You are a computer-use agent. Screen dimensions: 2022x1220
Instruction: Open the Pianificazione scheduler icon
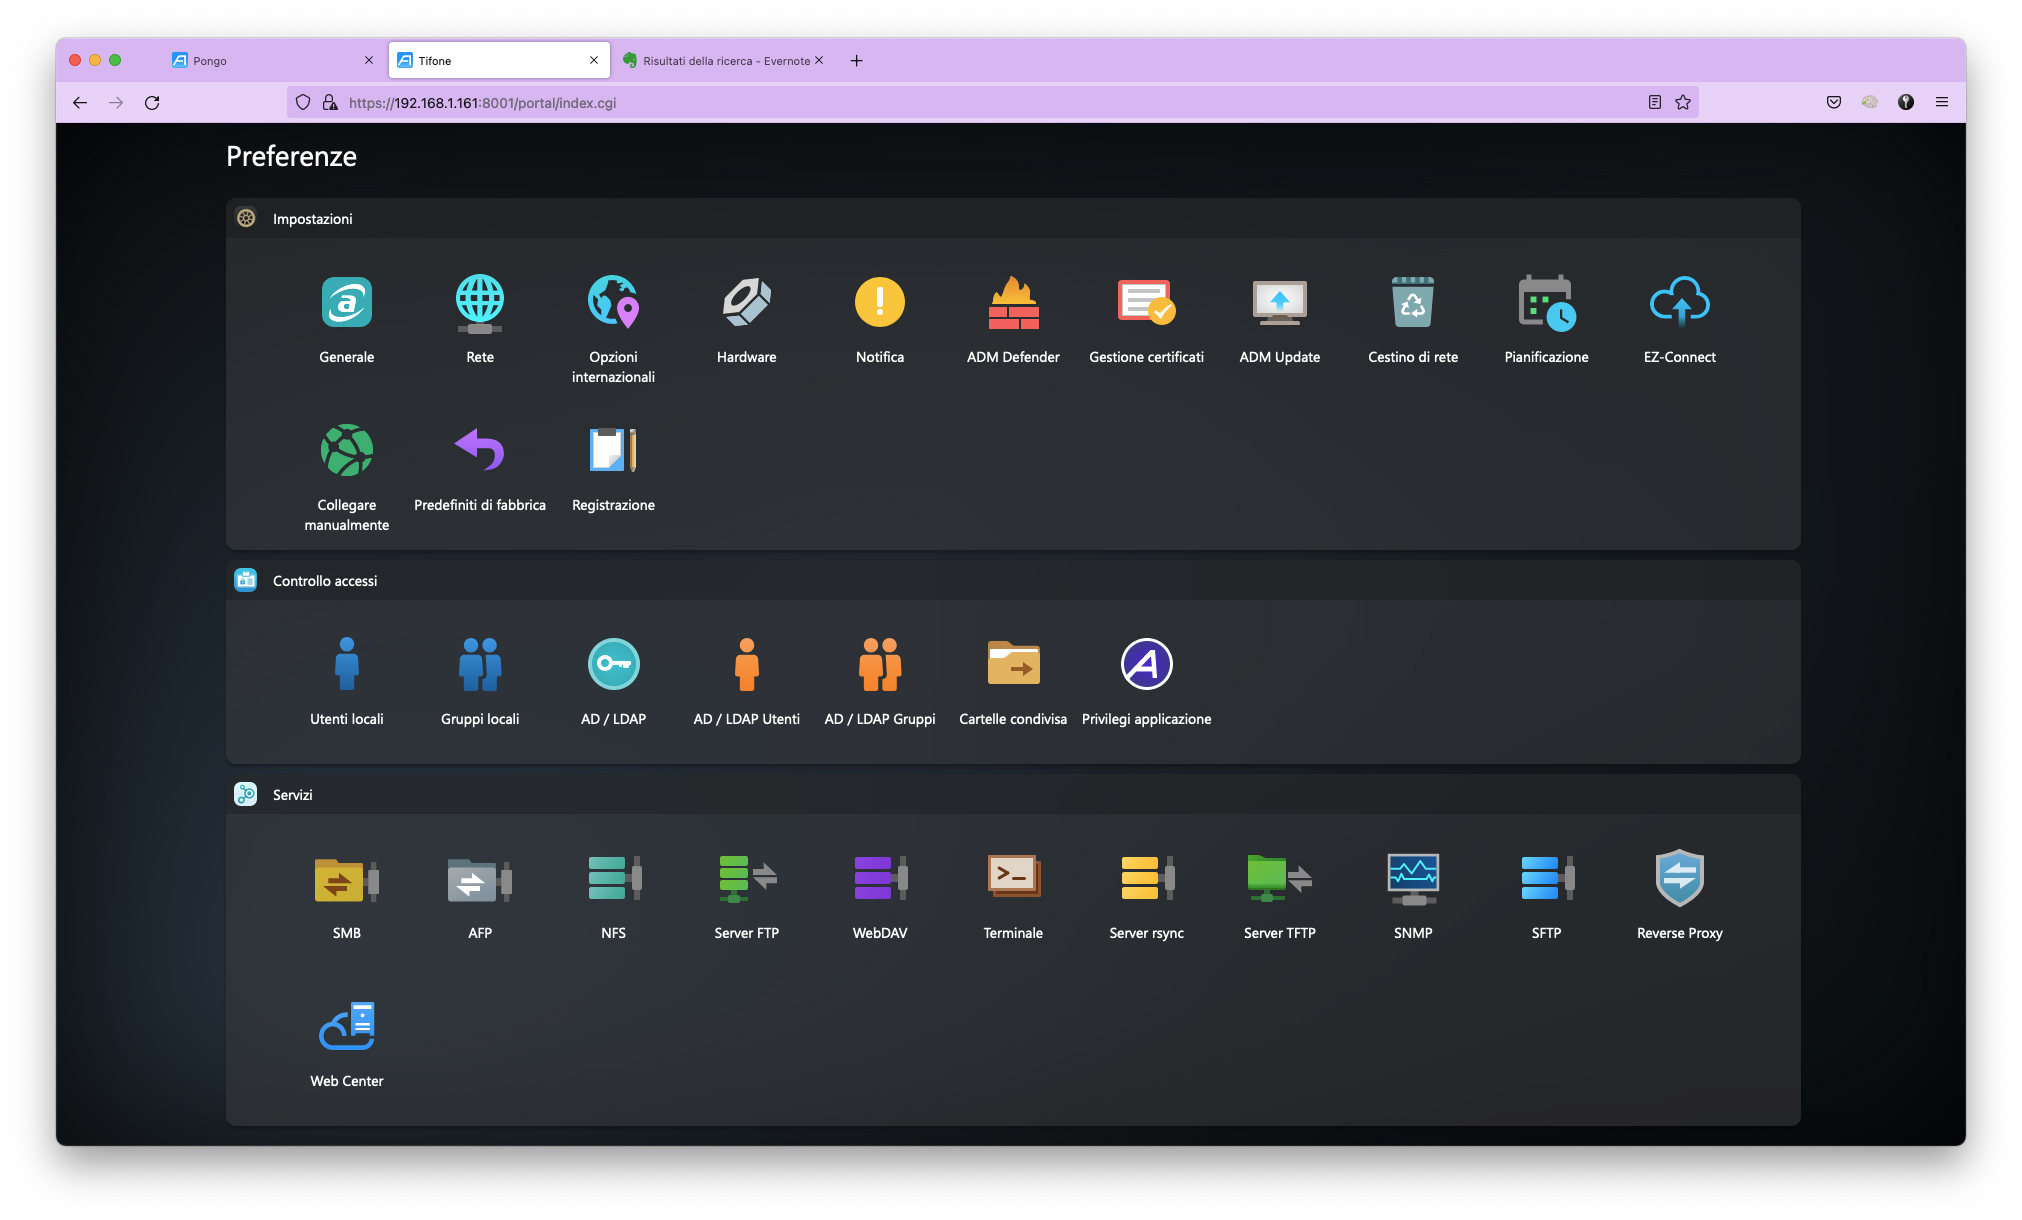1546,303
